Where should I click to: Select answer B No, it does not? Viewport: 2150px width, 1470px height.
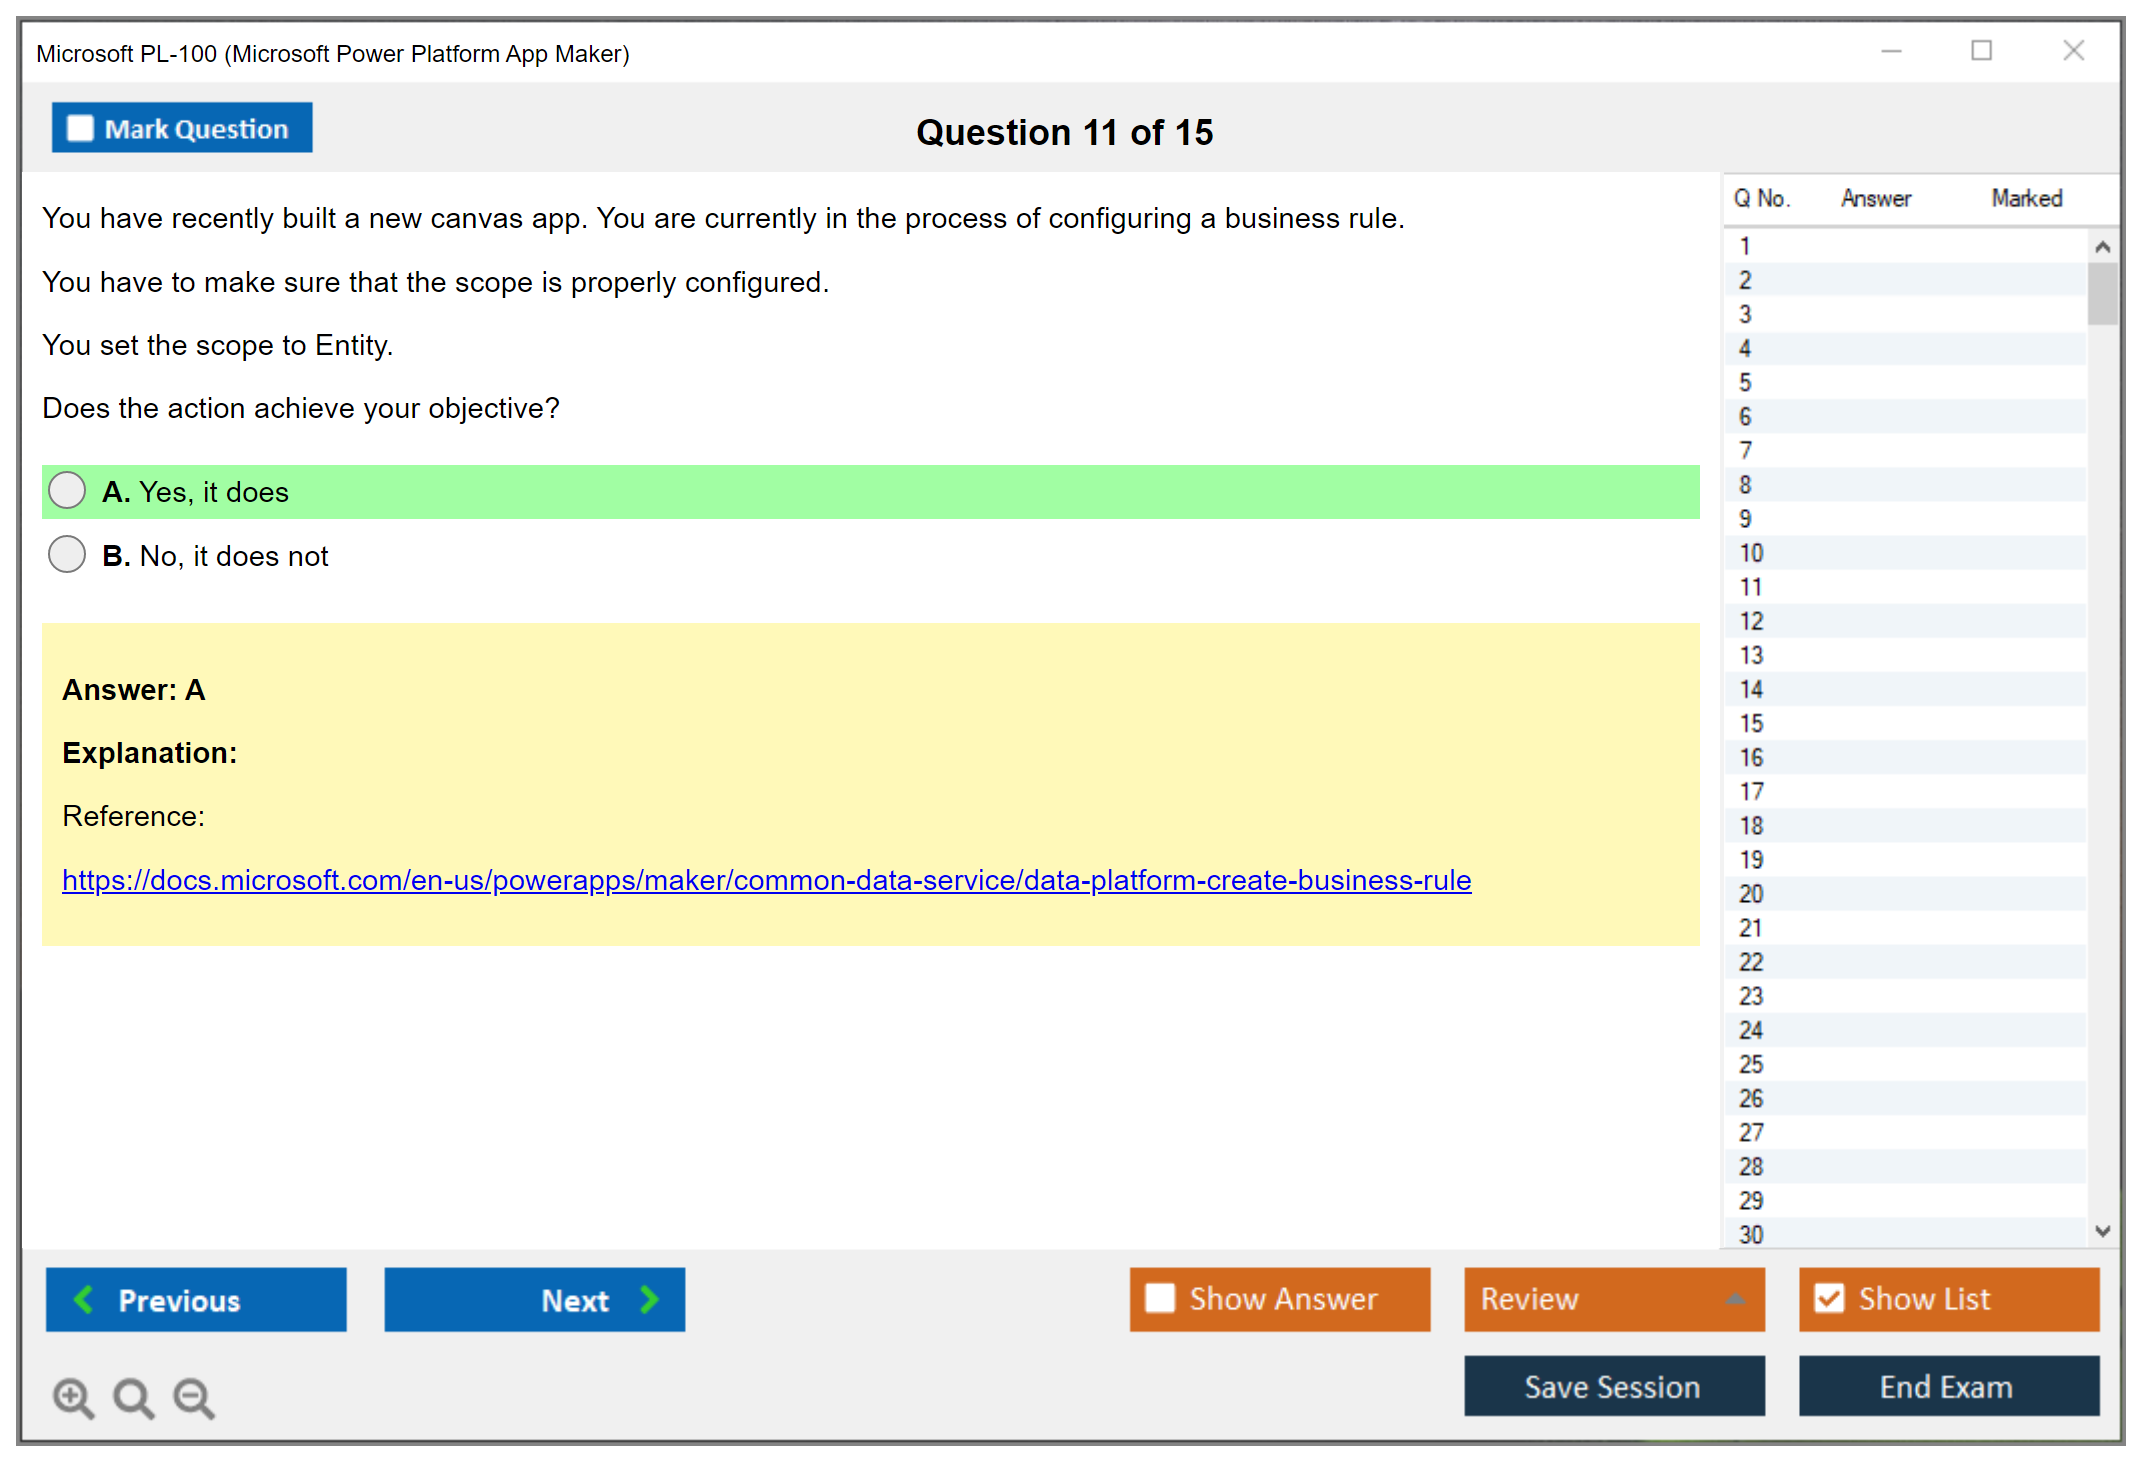tap(67, 554)
